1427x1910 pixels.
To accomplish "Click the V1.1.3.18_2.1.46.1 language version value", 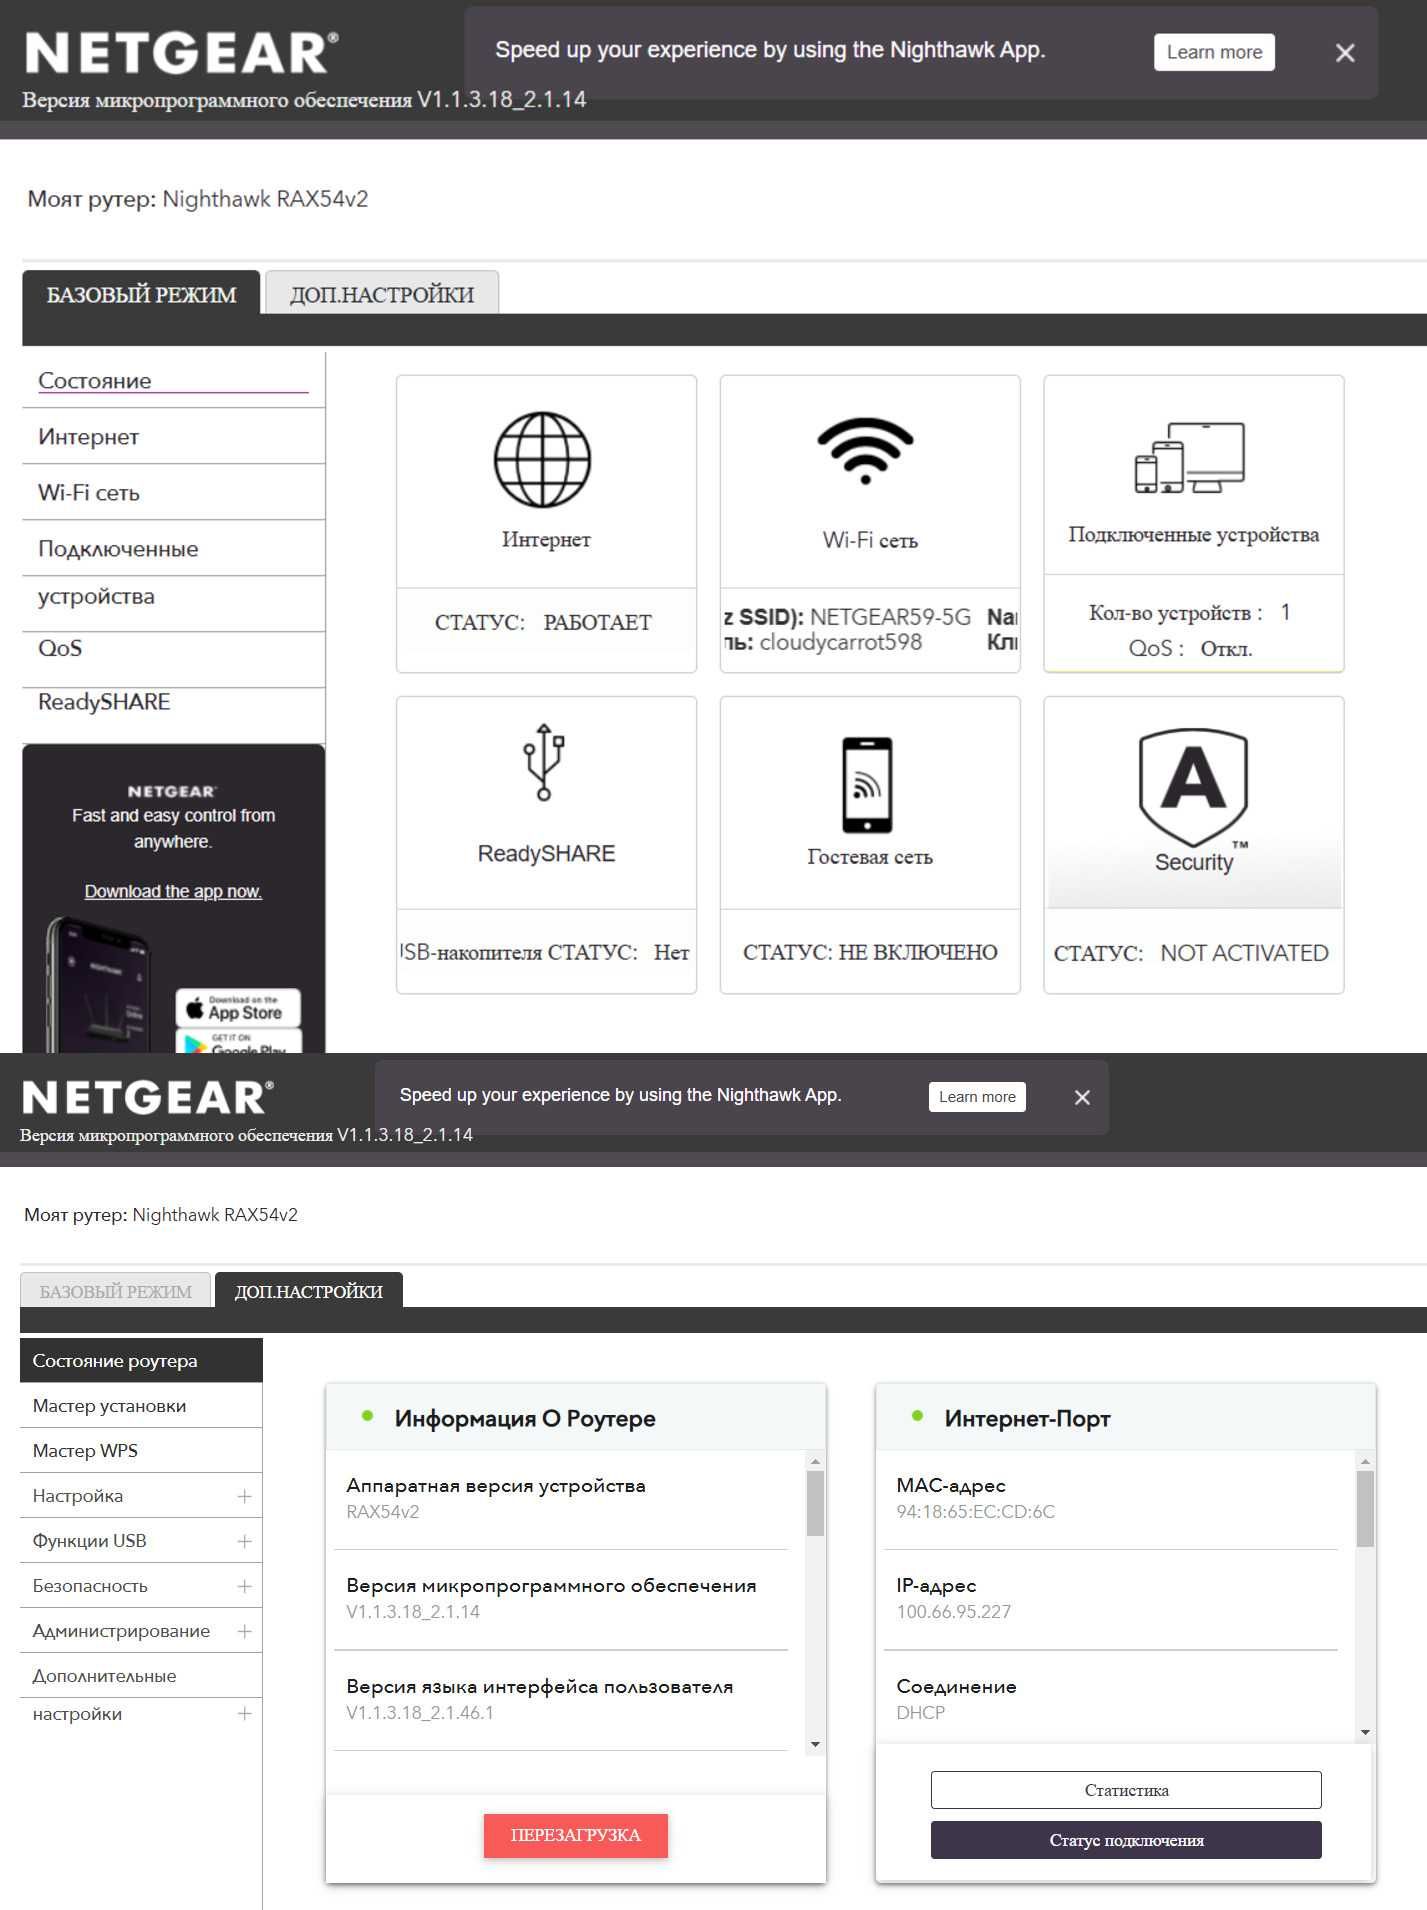I will coord(420,1712).
